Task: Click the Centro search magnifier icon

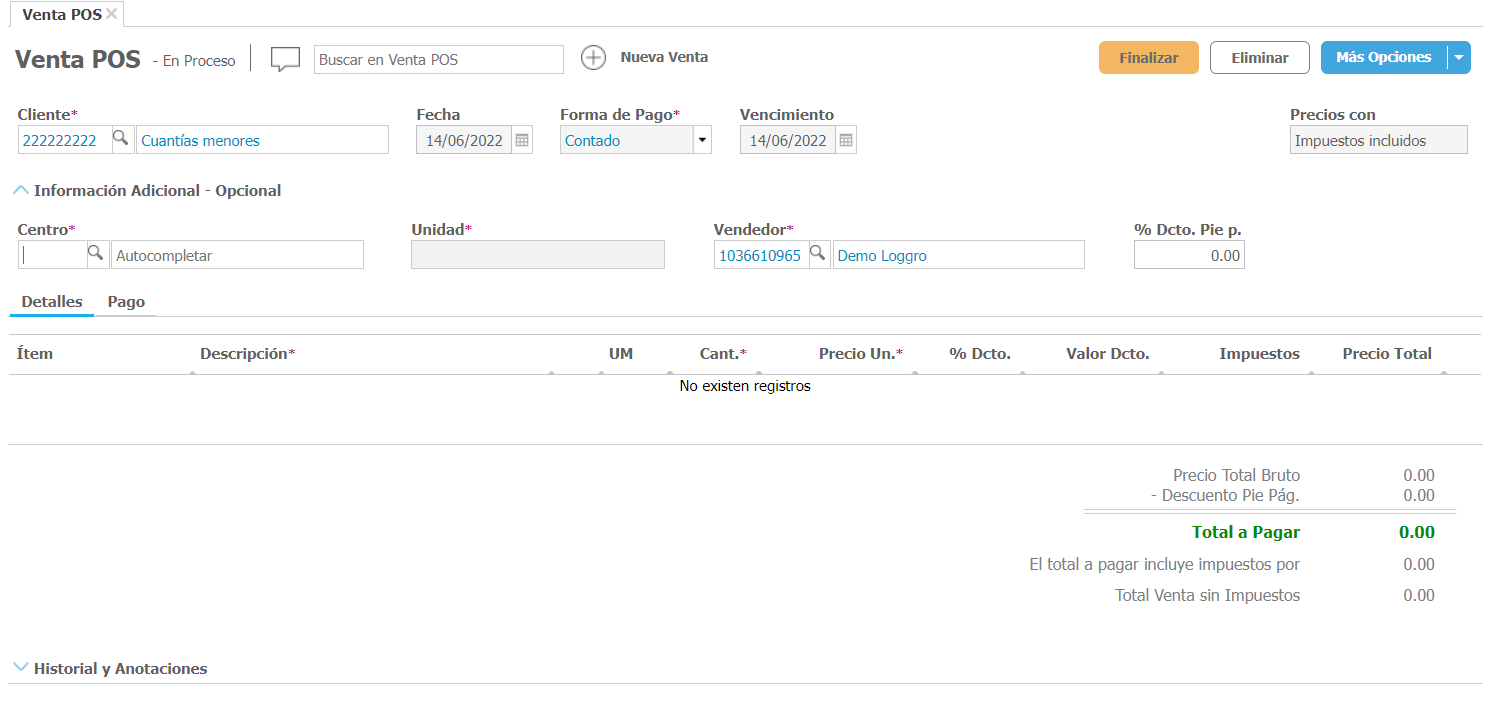Action: pyautogui.click(x=97, y=254)
